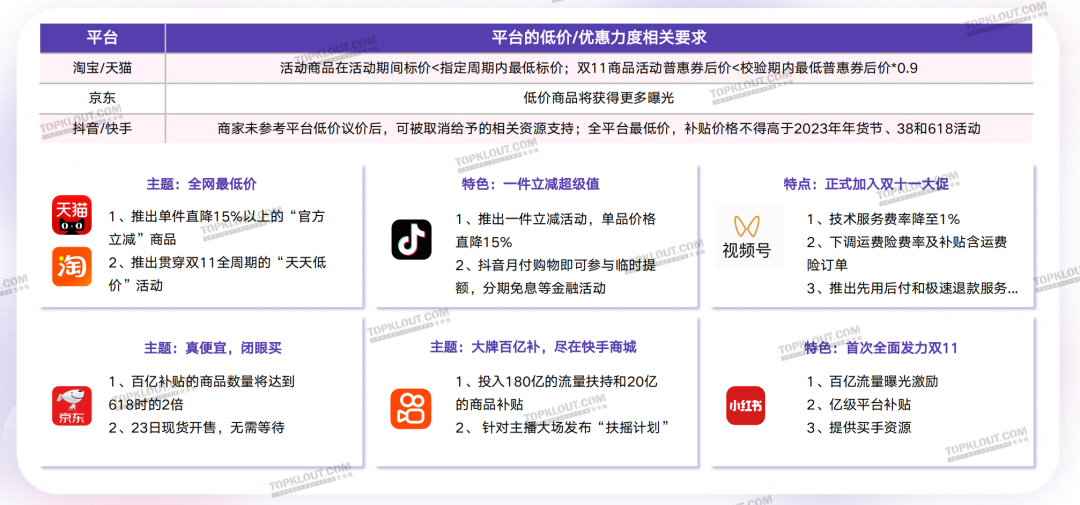Viewport: 1080px width, 505px height.
Task: Click the WeChat Channels 视频号 logo
Action: (x=747, y=237)
